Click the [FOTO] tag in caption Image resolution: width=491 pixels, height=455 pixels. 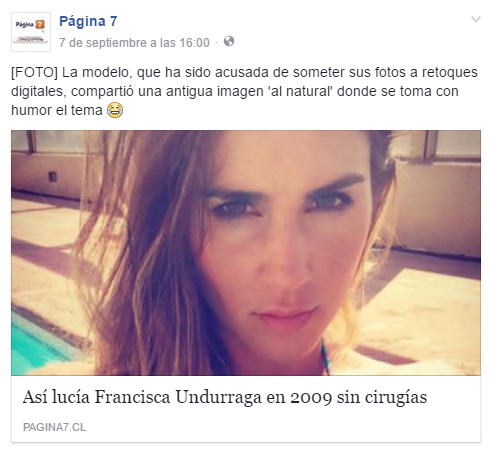34,72
